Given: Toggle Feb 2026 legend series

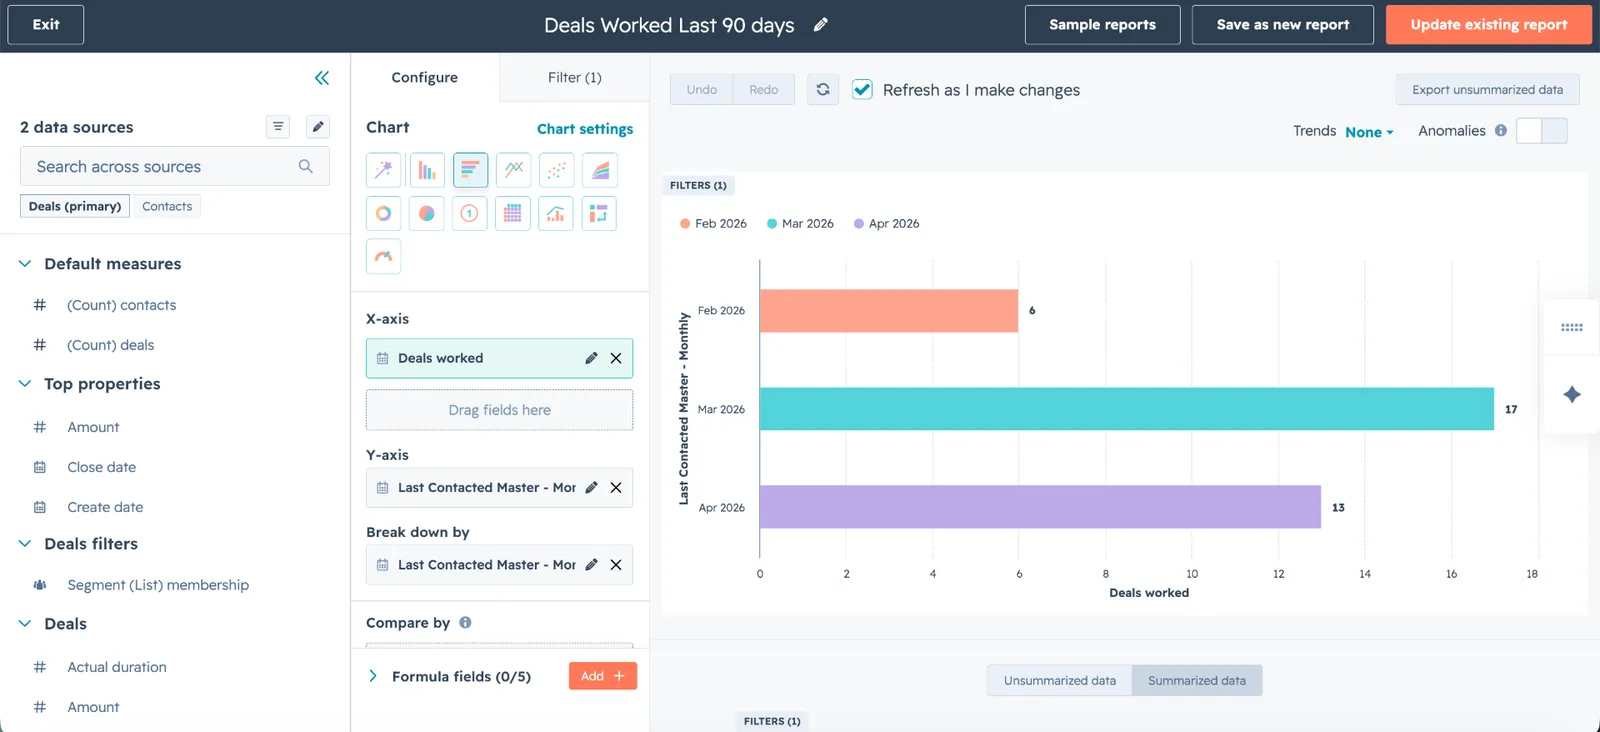Looking at the screenshot, I should (713, 224).
